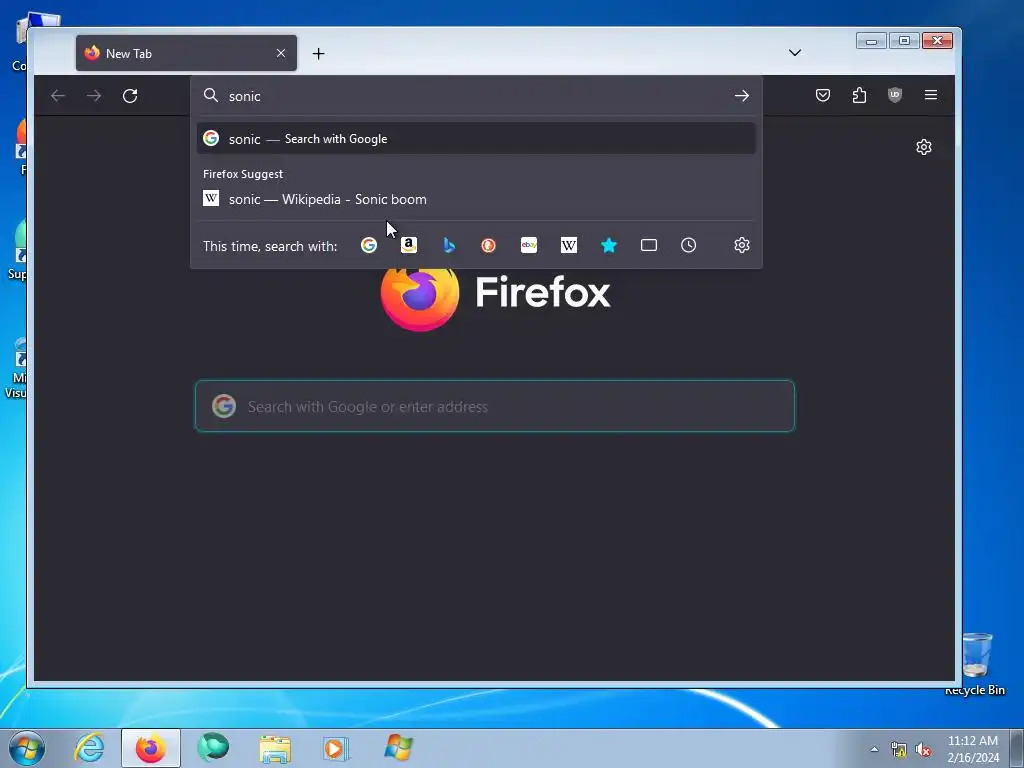Screen dimensions: 1024x768
Task: Click the magnifier icon in address bar
Action: (210, 95)
